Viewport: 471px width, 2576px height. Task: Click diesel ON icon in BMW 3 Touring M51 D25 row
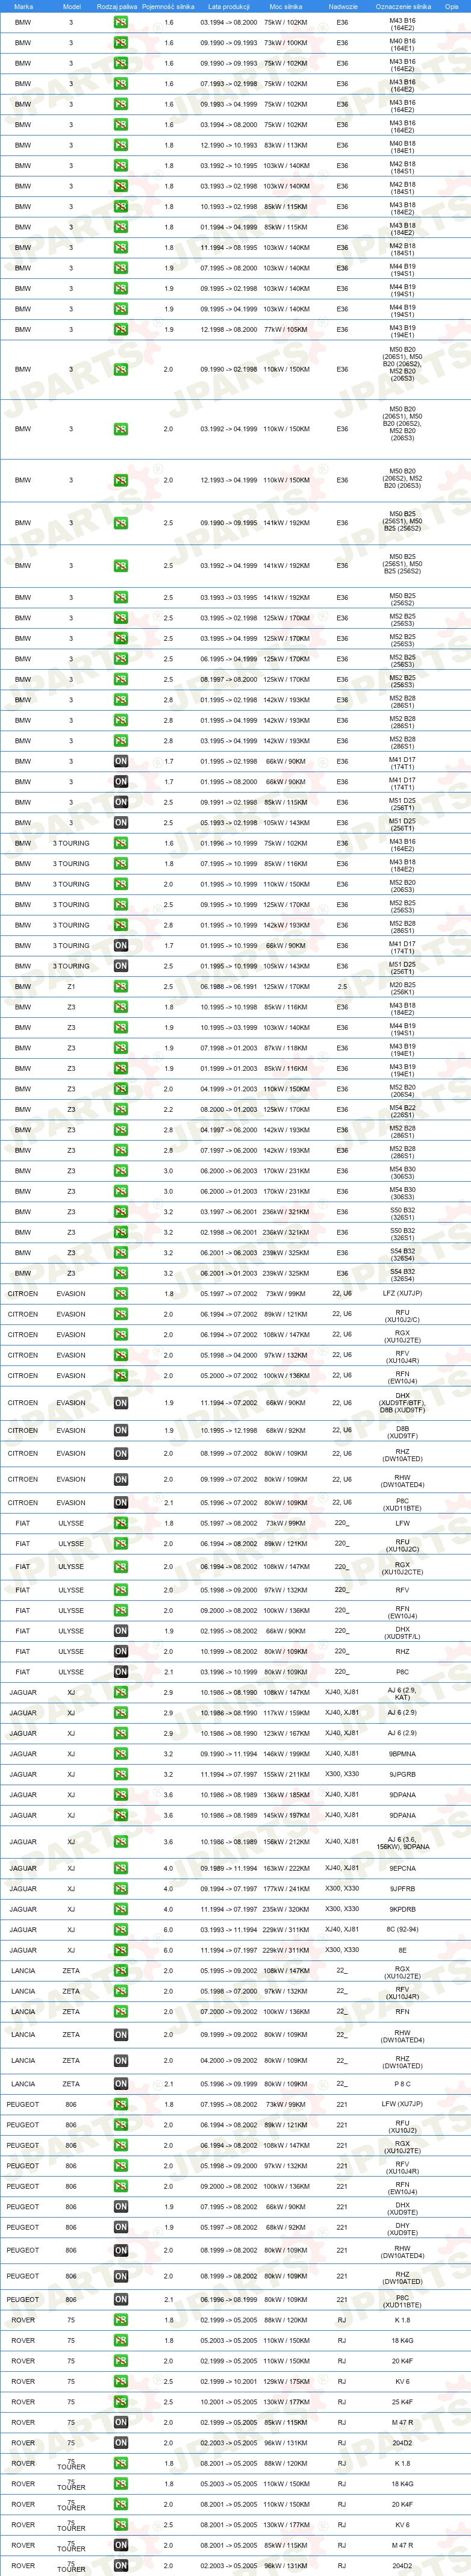120,966
